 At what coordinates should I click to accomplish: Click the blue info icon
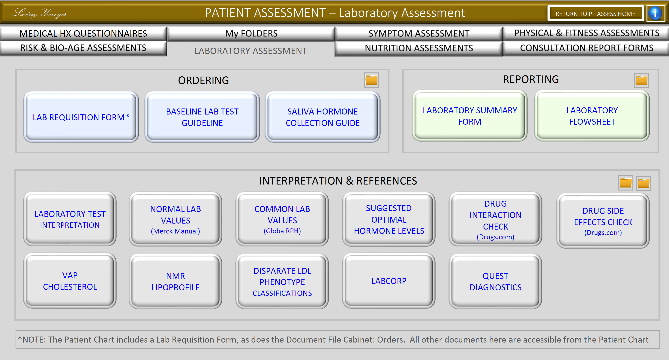(655, 13)
